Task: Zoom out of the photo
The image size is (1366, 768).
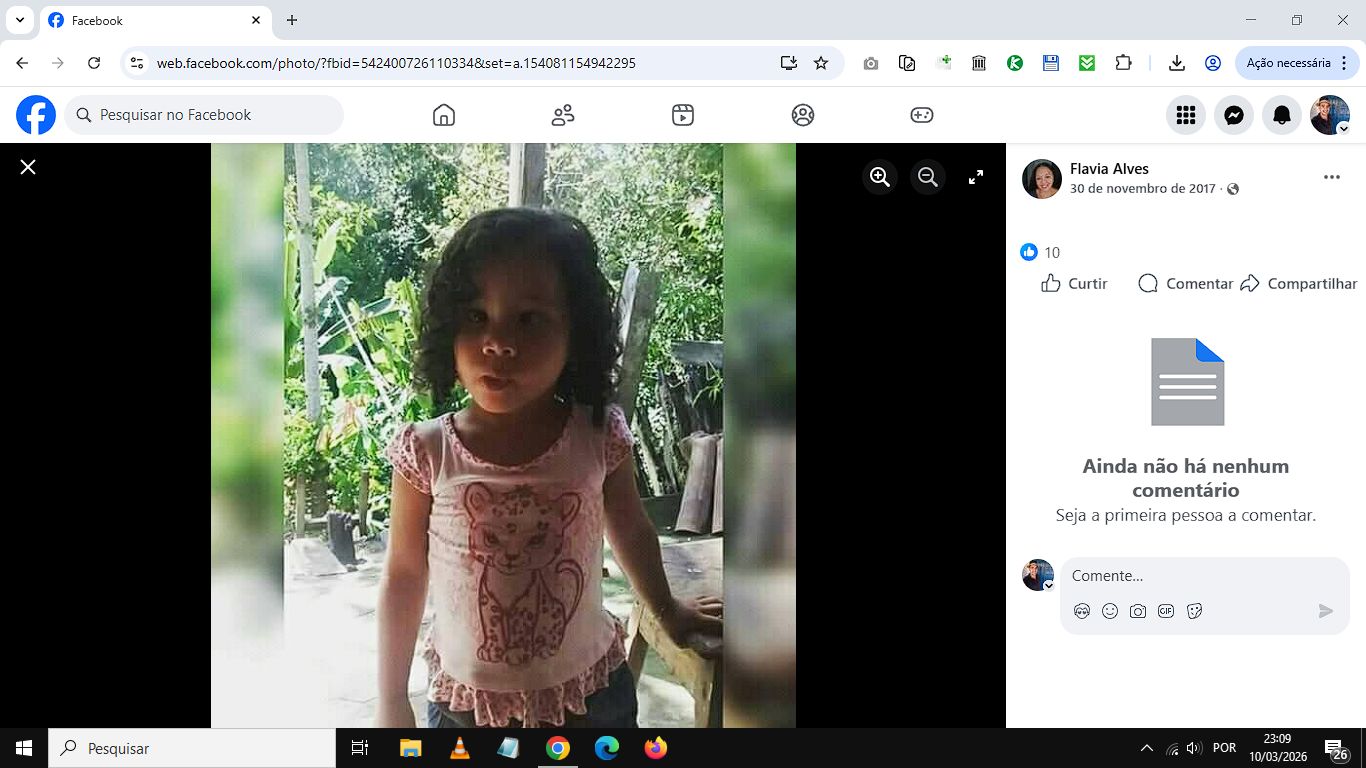Action: [x=928, y=177]
